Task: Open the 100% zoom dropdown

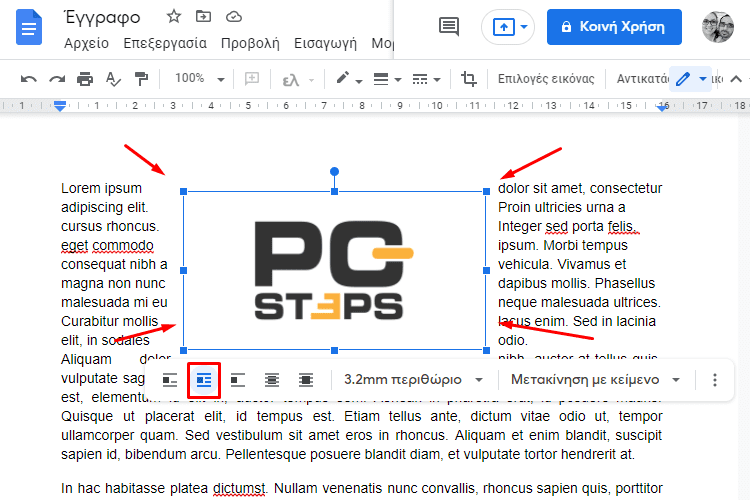Action: pos(199,78)
